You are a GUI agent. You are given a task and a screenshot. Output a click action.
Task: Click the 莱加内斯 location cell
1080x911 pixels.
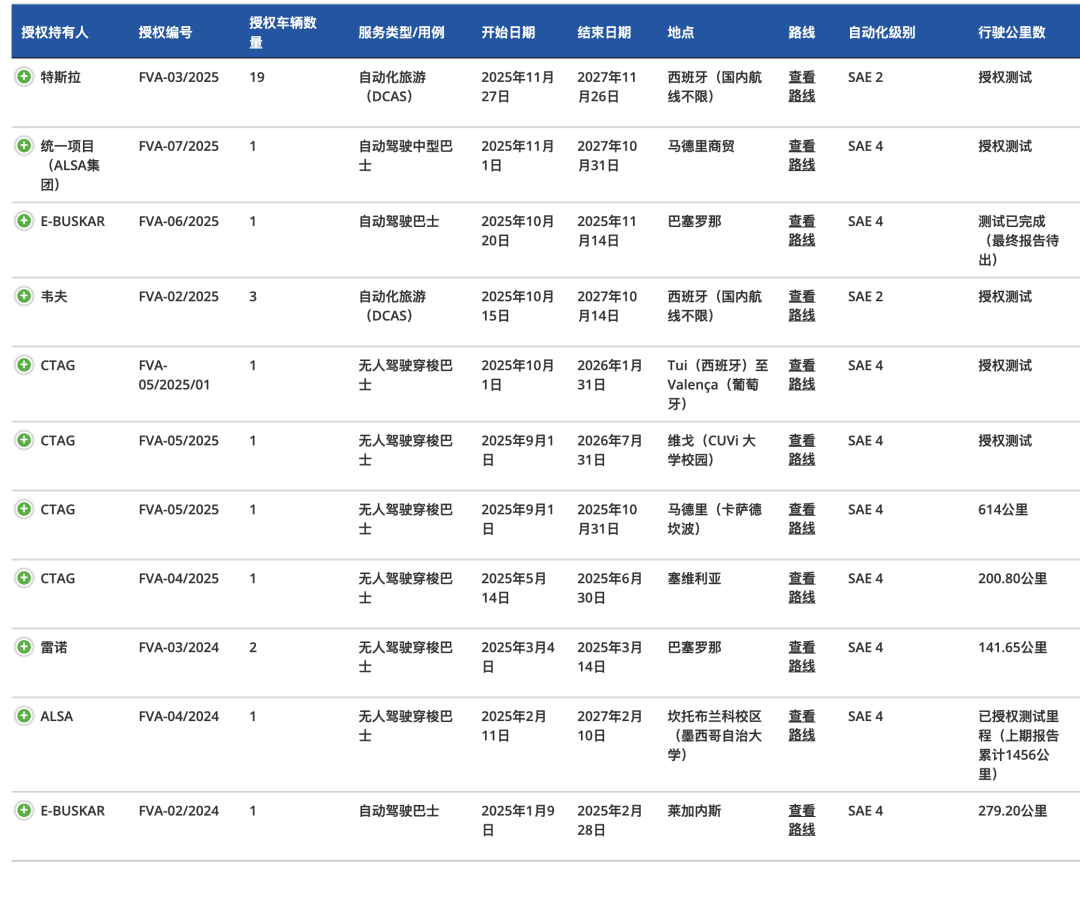click(x=694, y=810)
